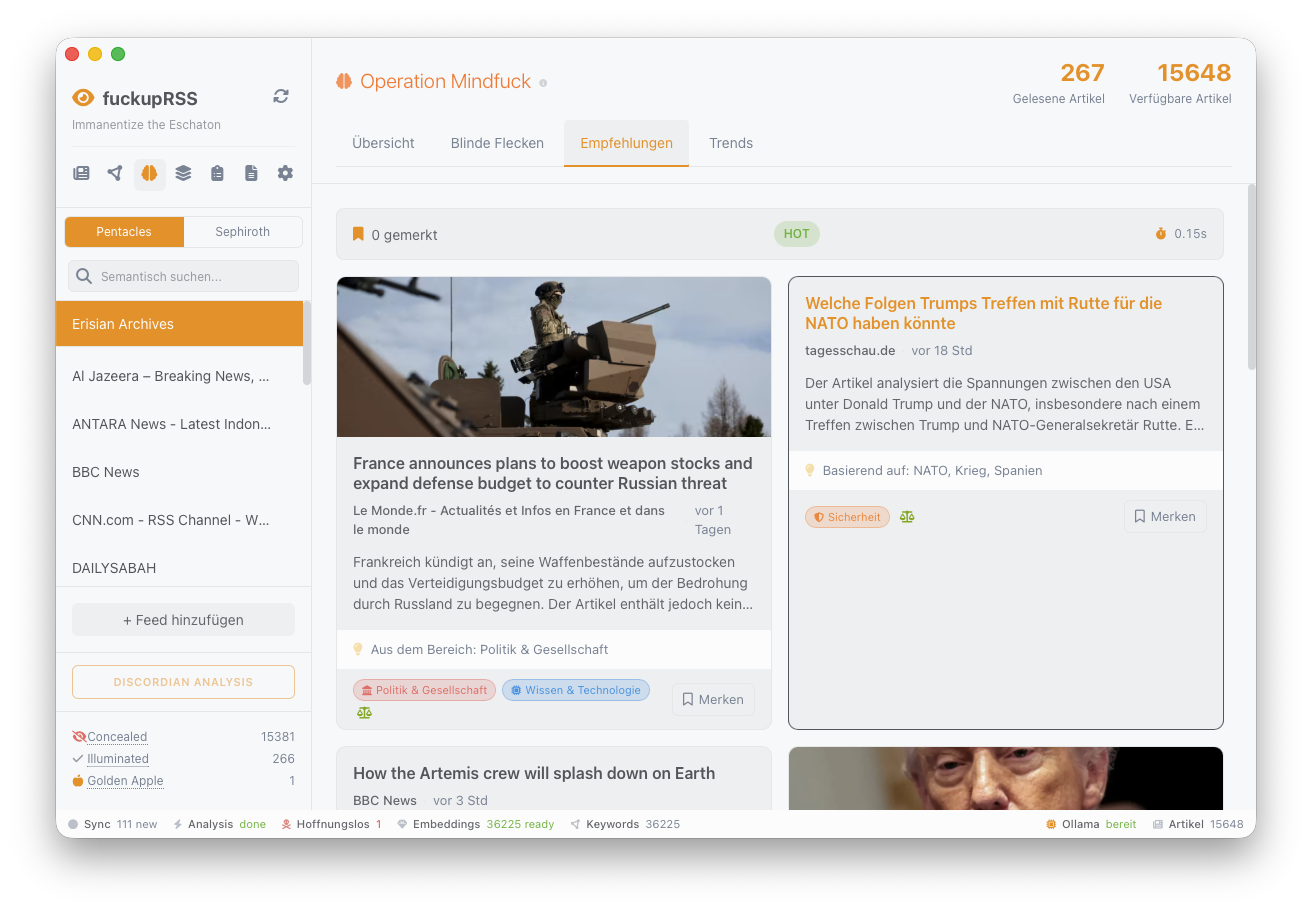Click the semantic search input field
This screenshot has width=1312, height=912.
tap(183, 276)
